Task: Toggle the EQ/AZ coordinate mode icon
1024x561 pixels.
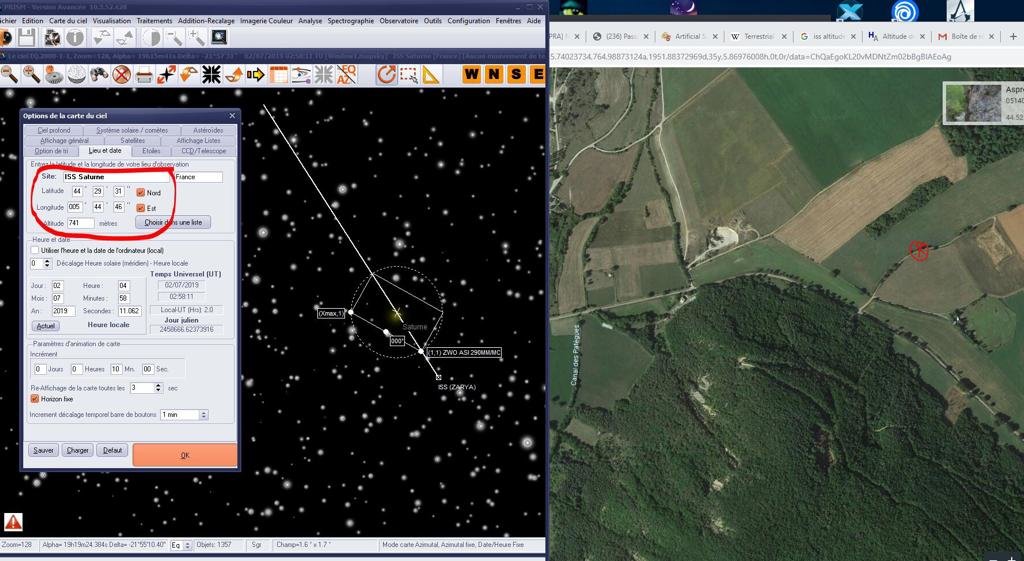Action: point(346,74)
